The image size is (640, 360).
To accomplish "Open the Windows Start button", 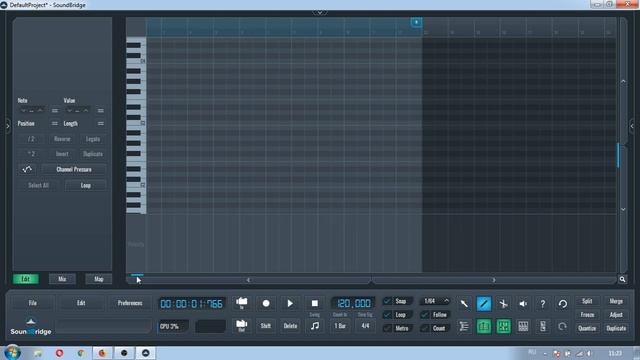I will [13, 353].
